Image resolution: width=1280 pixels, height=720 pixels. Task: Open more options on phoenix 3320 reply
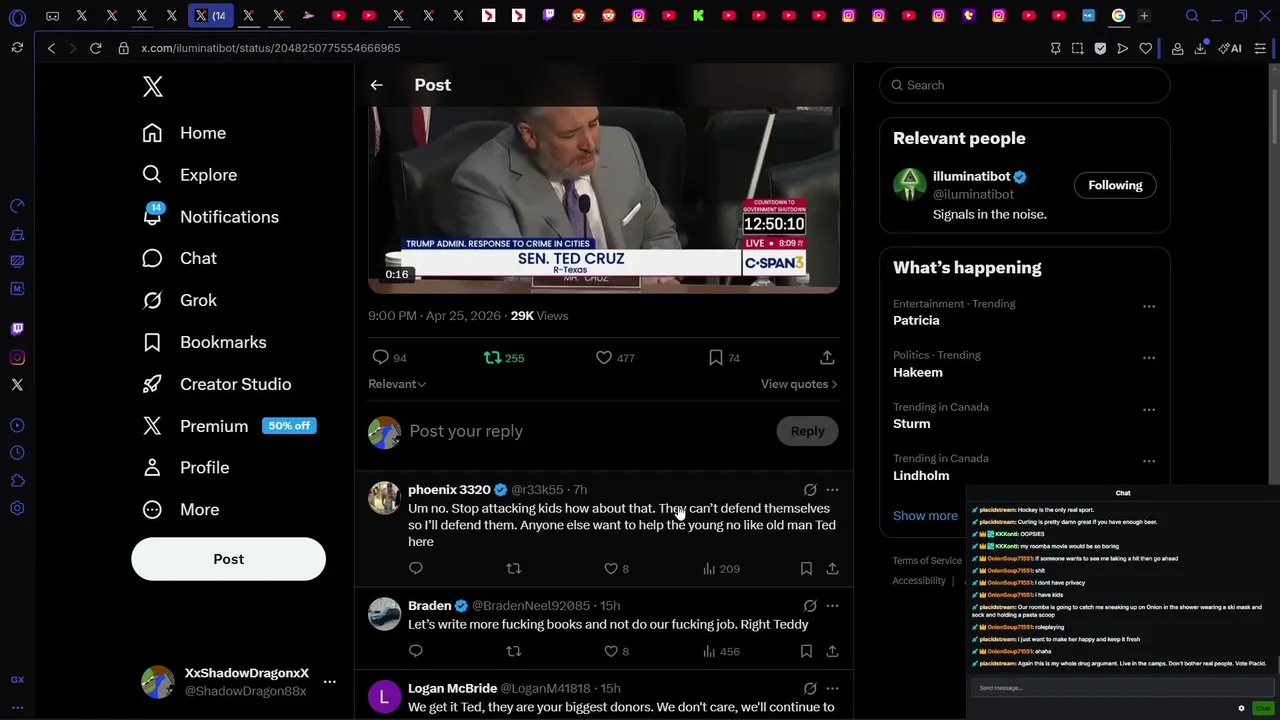[832, 490]
